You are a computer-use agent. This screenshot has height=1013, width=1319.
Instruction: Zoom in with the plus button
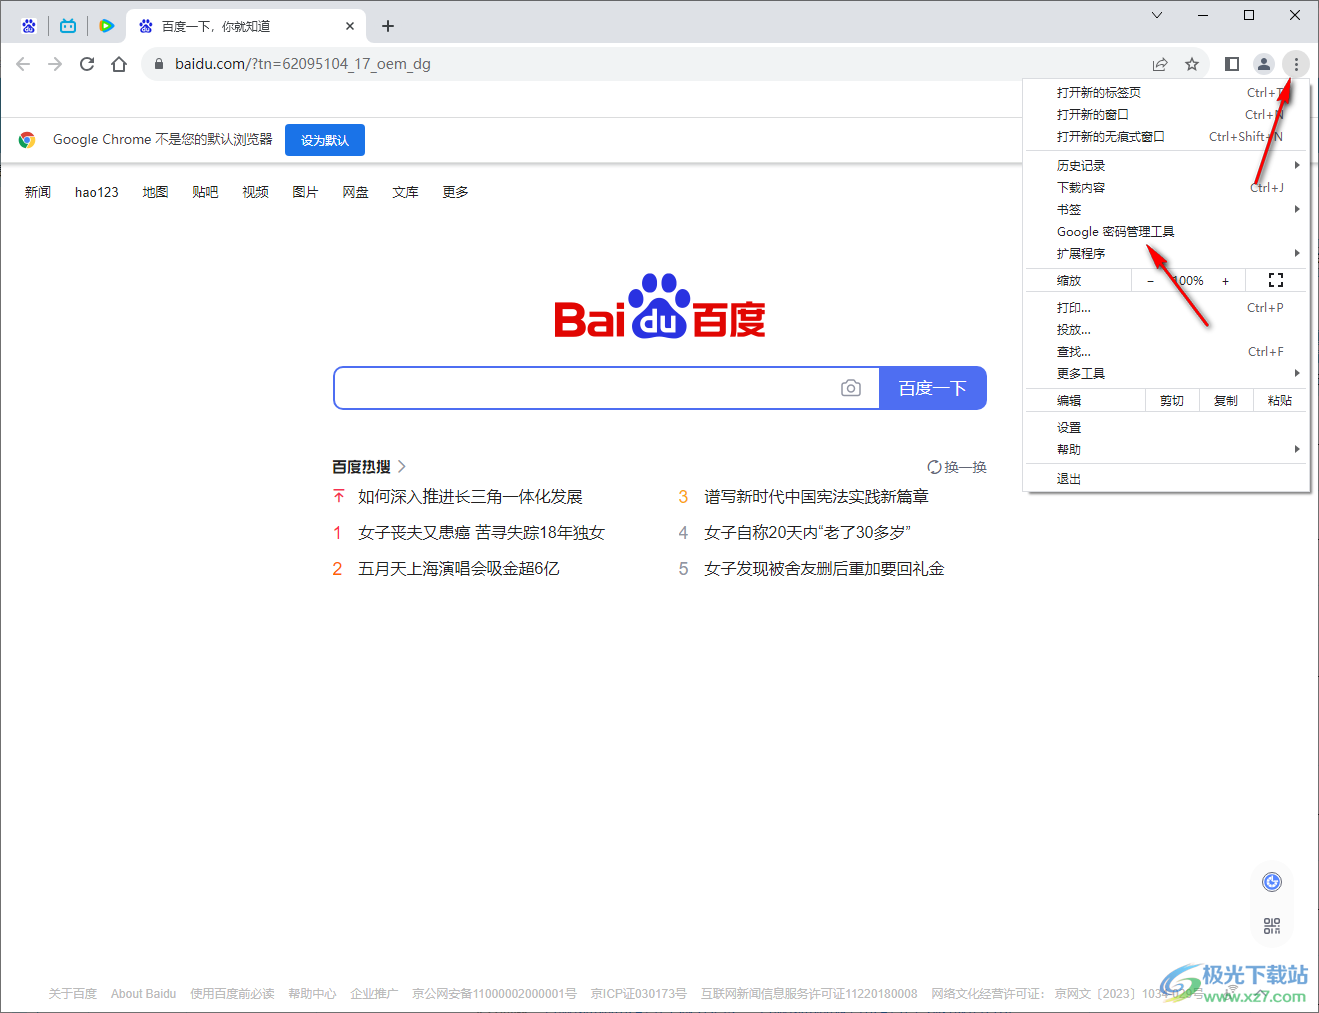[1225, 281]
